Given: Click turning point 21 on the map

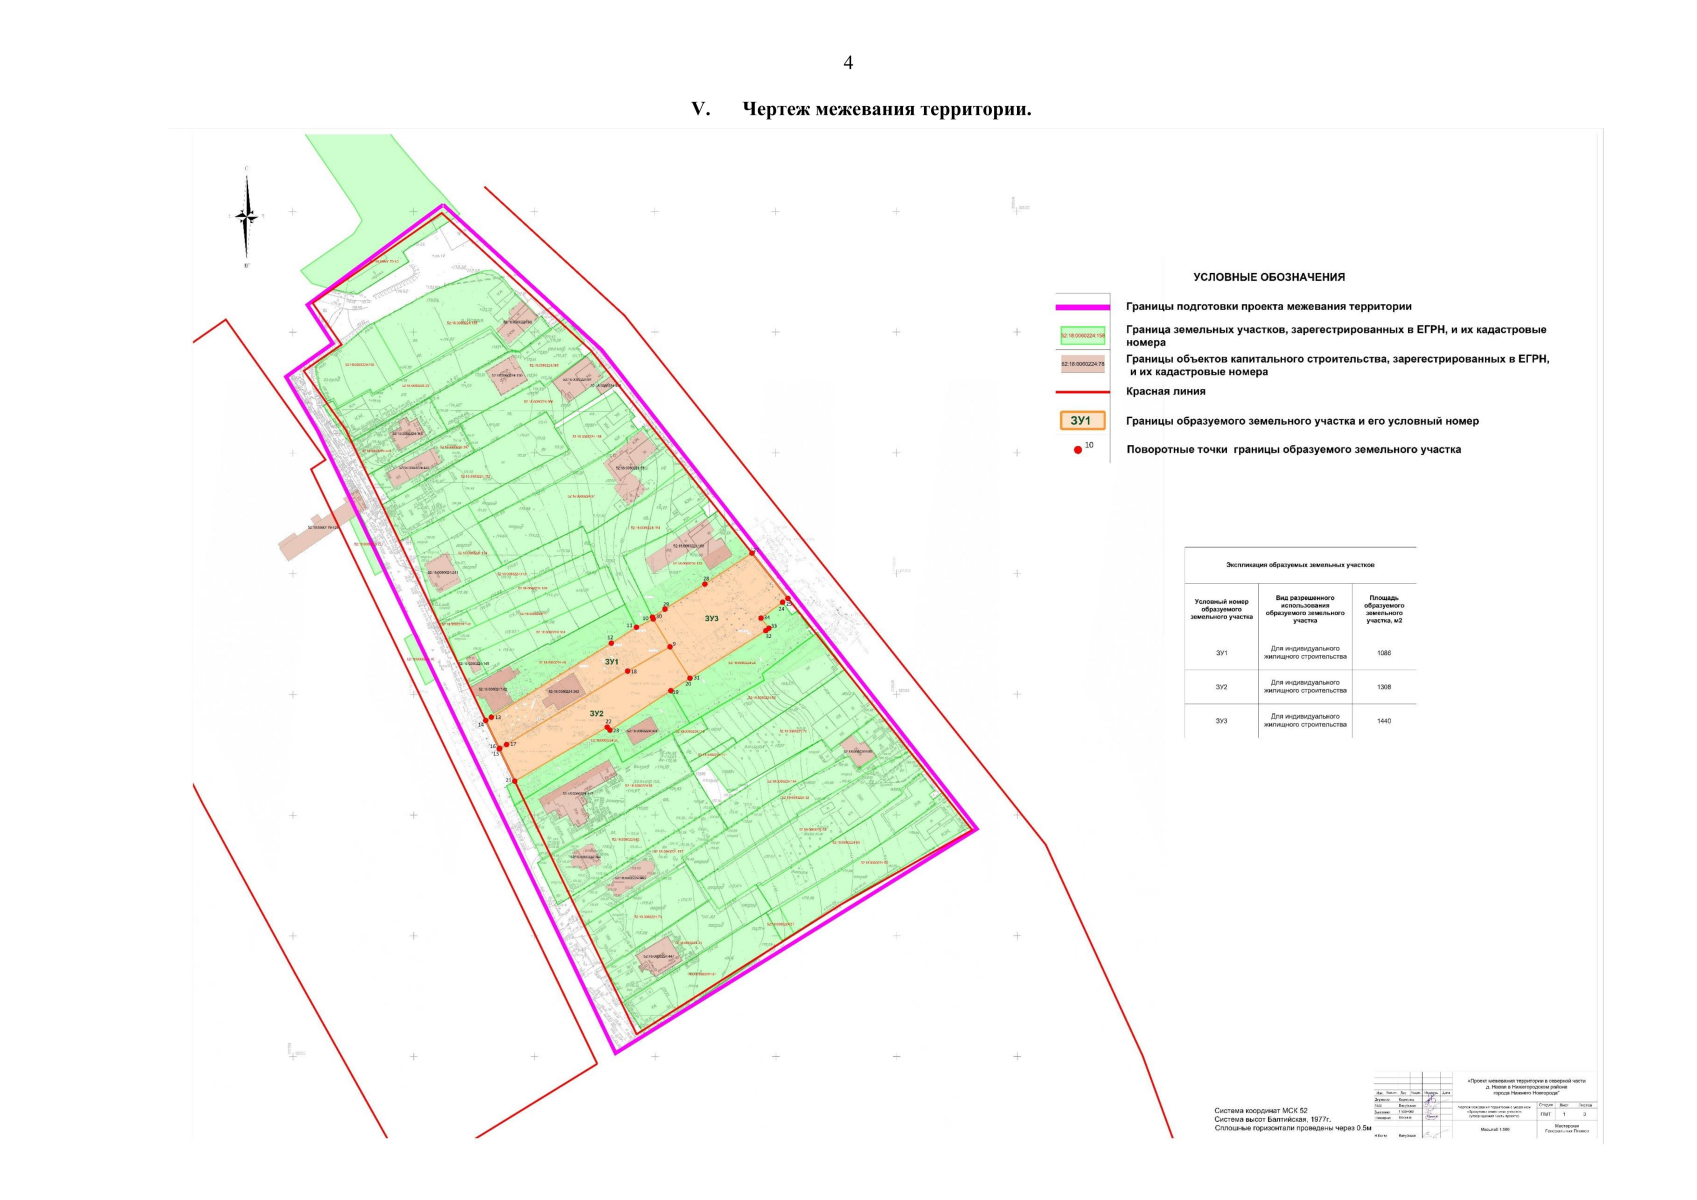Looking at the screenshot, I should pyautogui.click(x=514, y=781).
